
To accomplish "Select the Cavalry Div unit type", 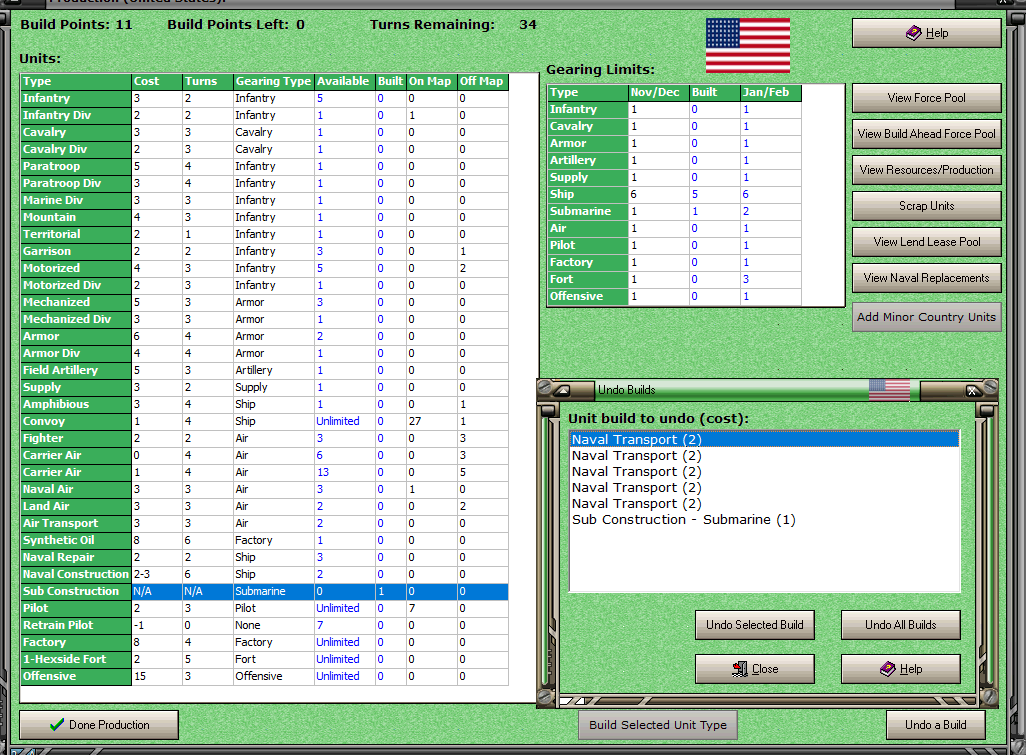I will point(76,149).
